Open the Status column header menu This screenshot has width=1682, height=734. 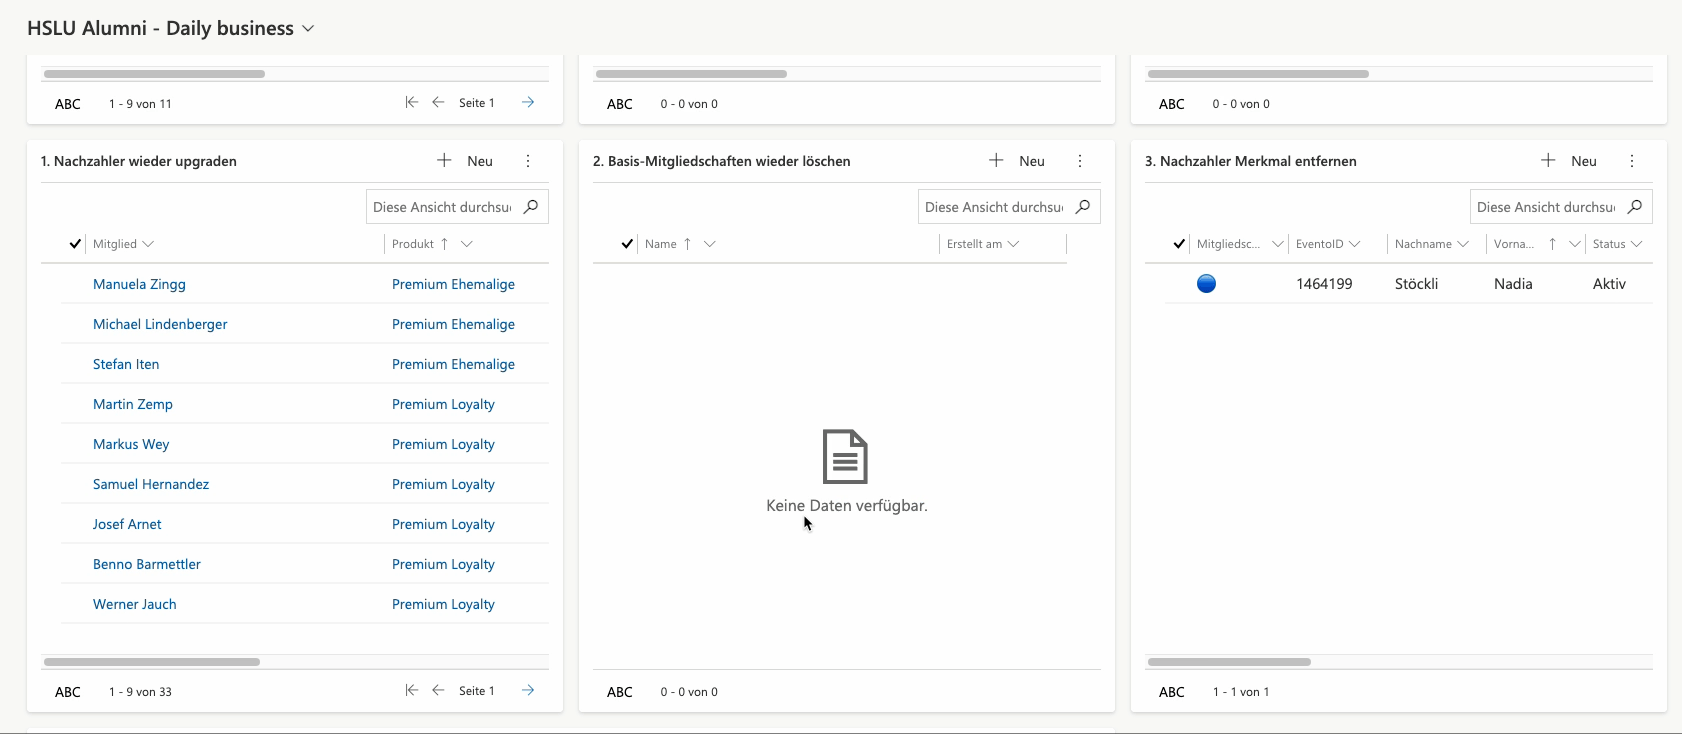pyautogui.click(x=1636, y=244)
